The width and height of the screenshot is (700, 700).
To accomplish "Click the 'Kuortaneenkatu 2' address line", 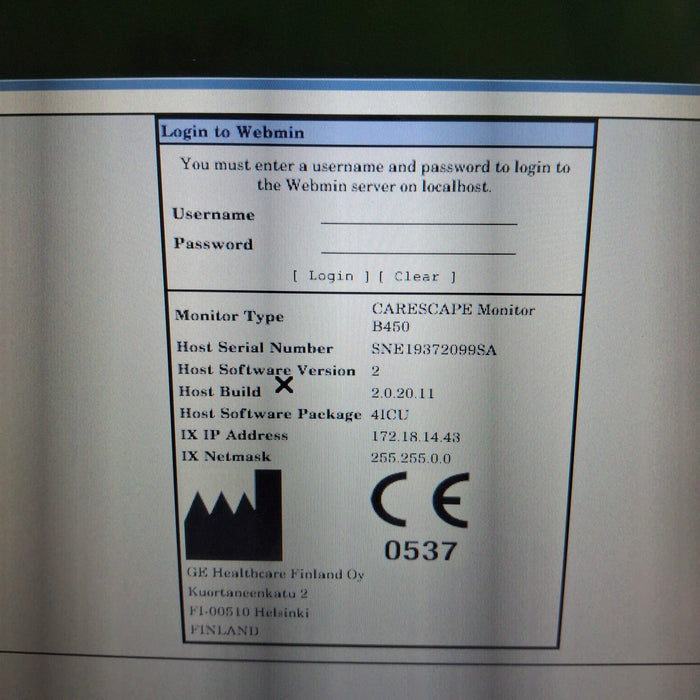I will click(248, 593).
